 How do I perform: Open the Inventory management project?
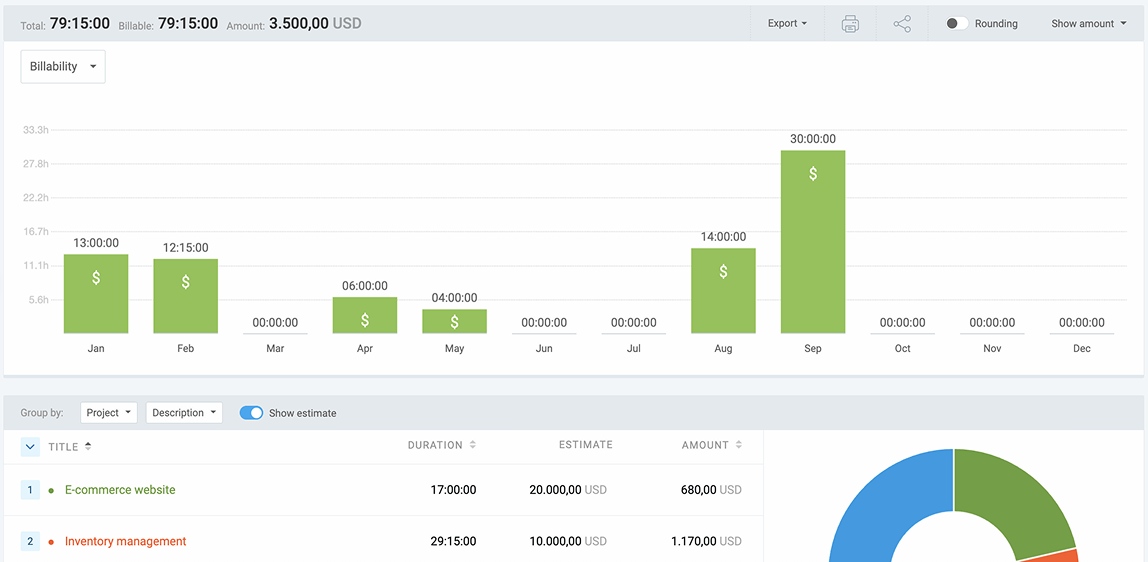coord(126,541)
